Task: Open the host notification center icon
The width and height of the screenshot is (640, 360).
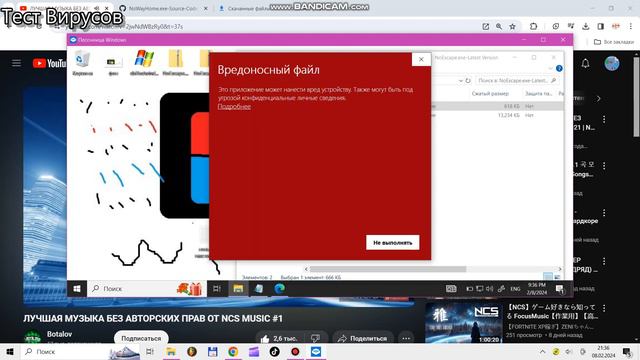Action: 627,351
